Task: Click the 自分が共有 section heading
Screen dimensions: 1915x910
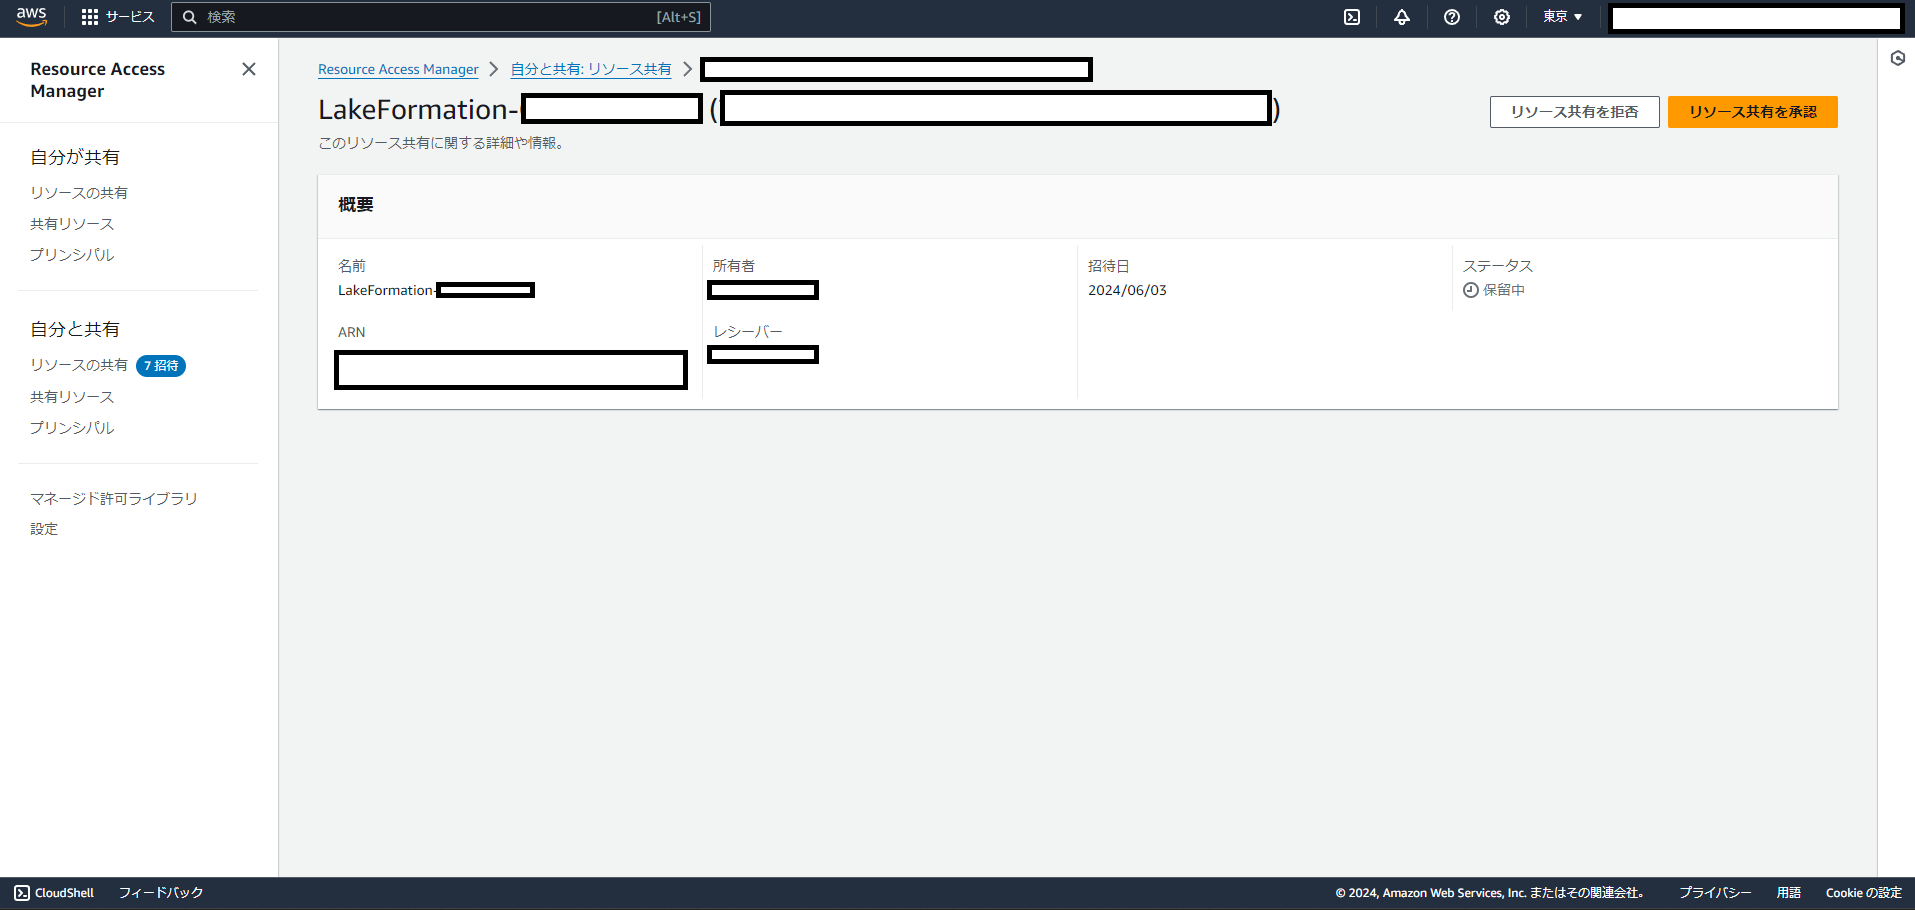Action: pyautogui.click(x=75, y=157)
